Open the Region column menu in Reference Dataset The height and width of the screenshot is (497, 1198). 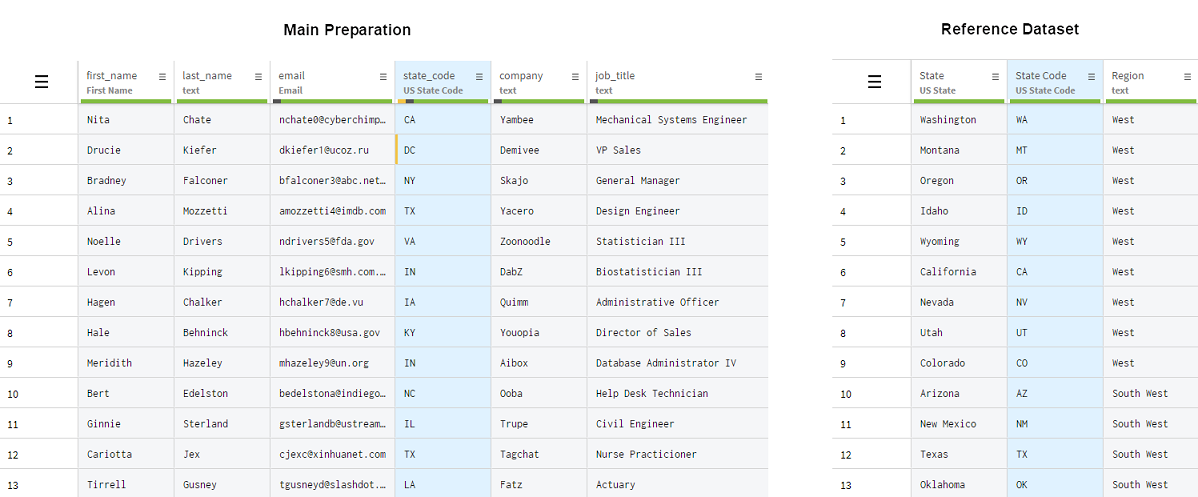(x=1187, y=76)
